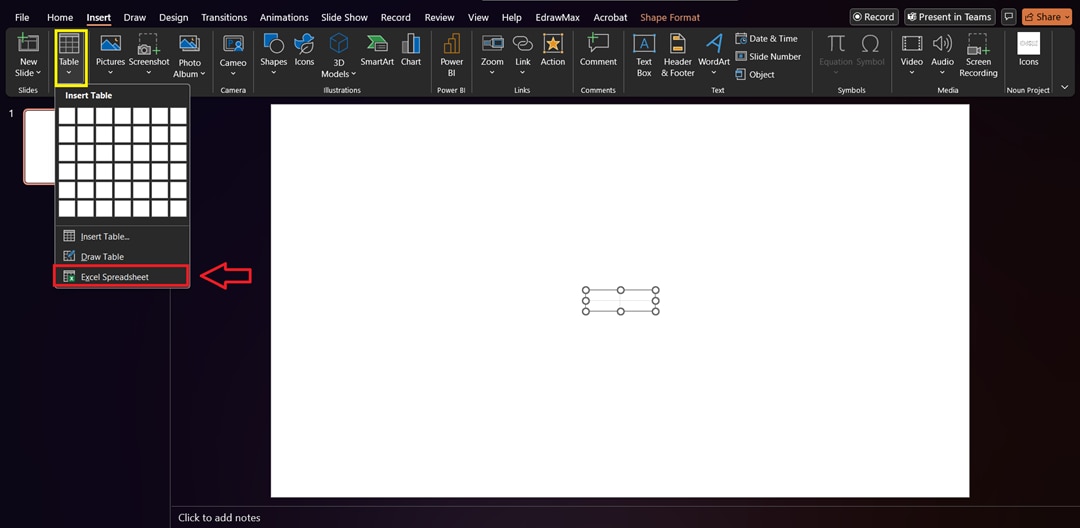Viewport: 1080px width, 528px height.
Task: Switch to the Slide Show tab
Action: [x=344, y=17]
